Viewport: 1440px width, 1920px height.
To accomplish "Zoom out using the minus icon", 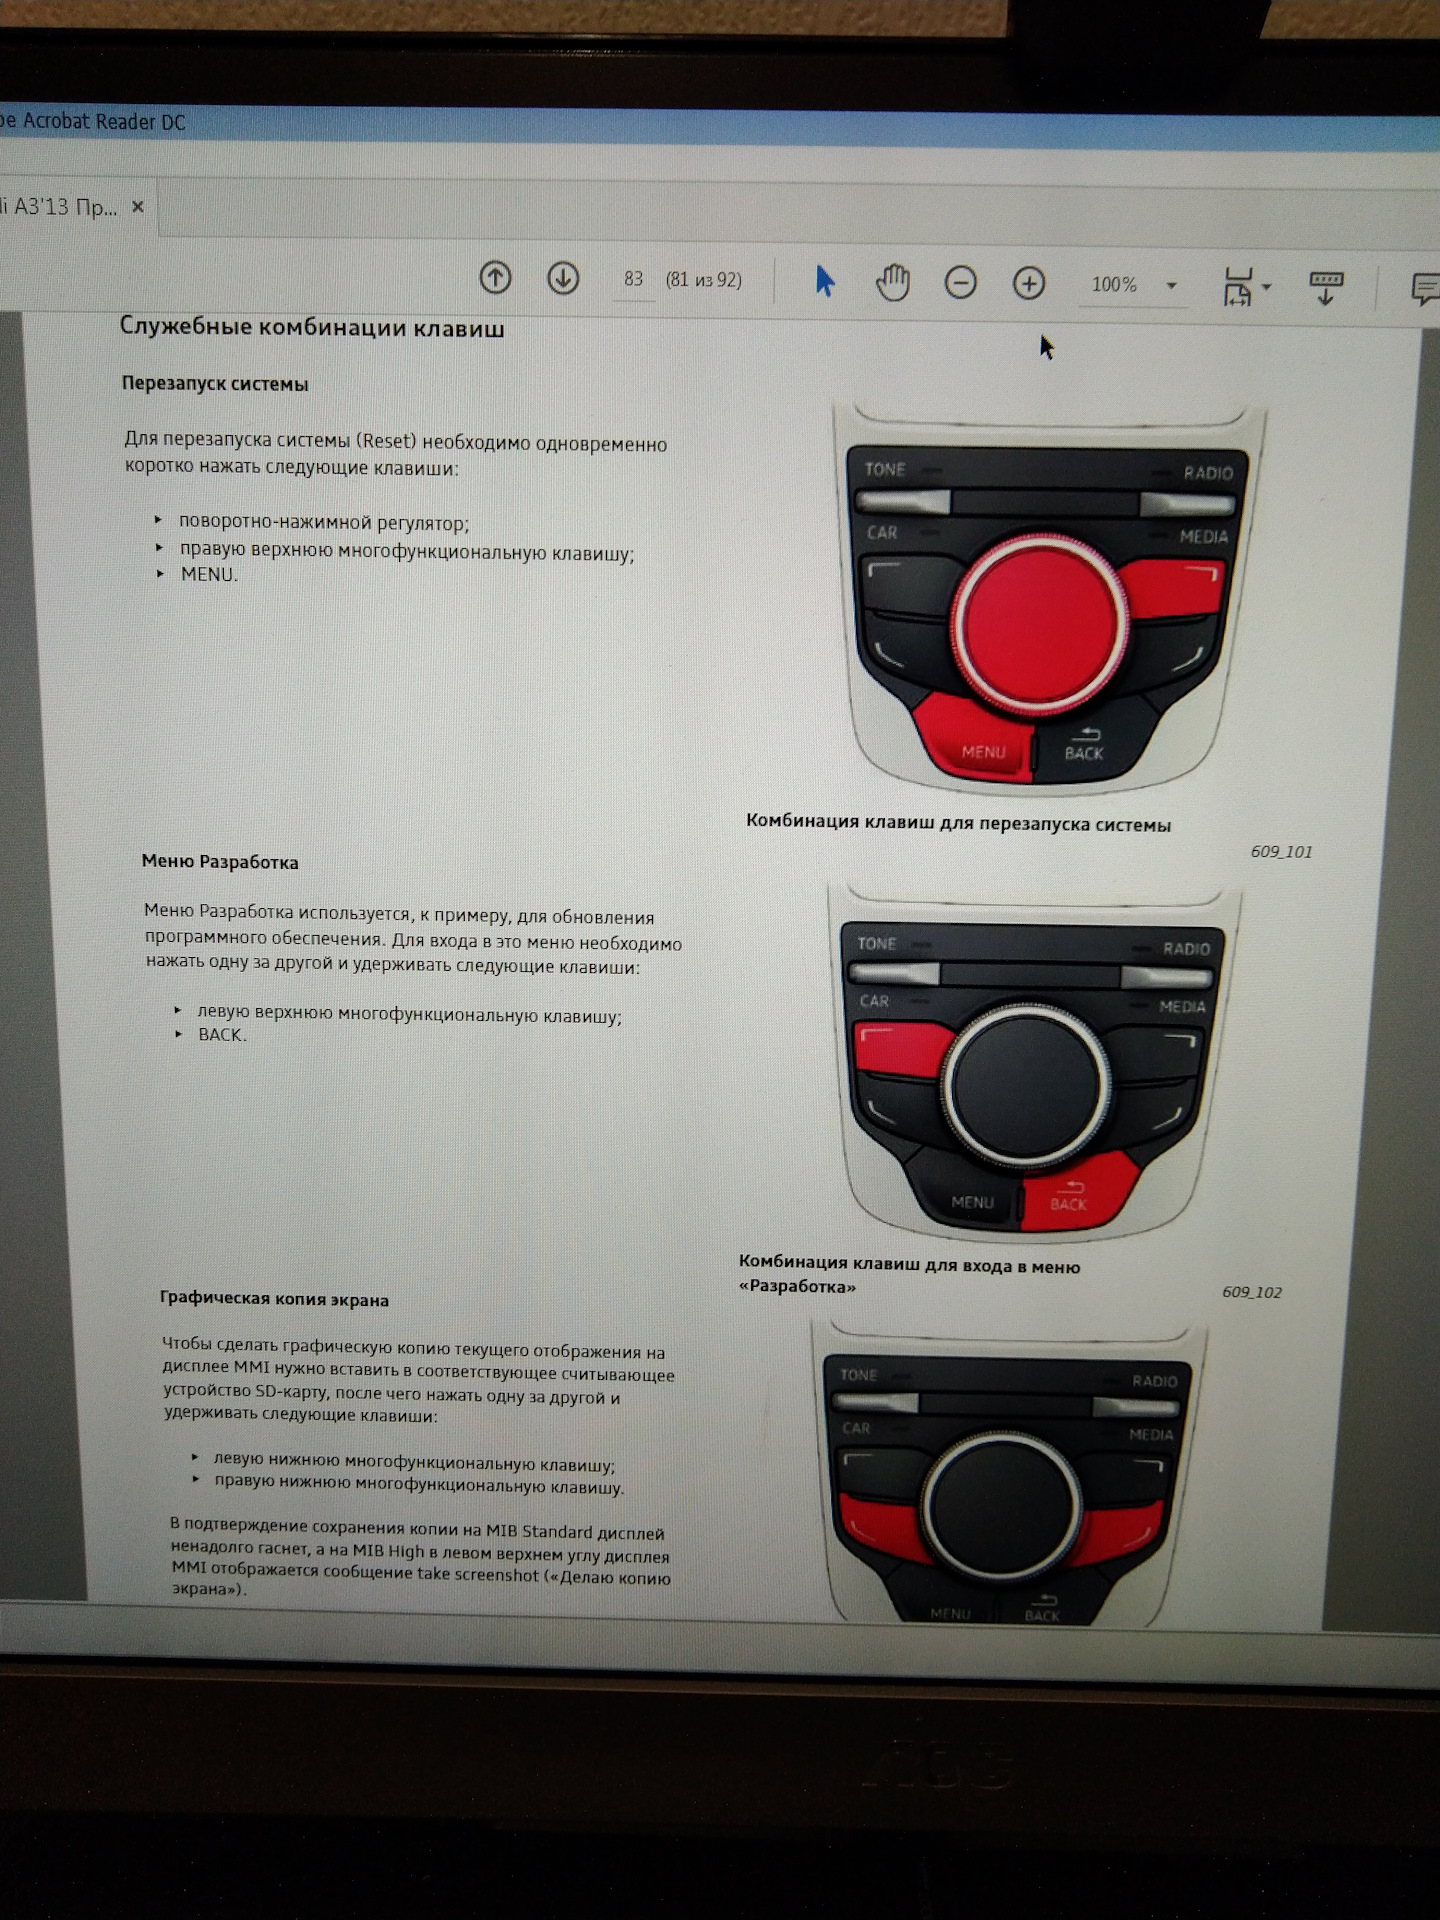I will (x=960, y=284).
